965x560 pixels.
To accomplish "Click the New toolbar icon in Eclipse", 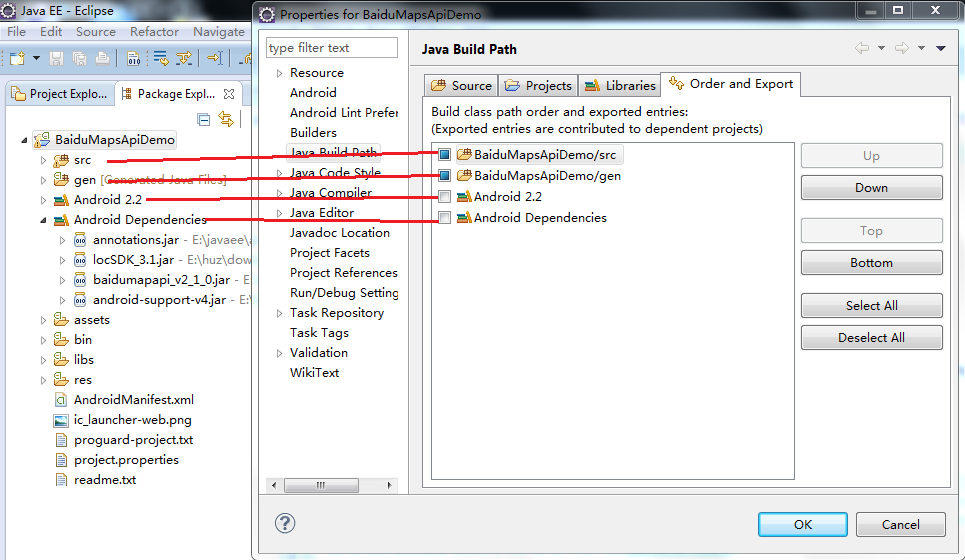I will click(x=17, y=58).
